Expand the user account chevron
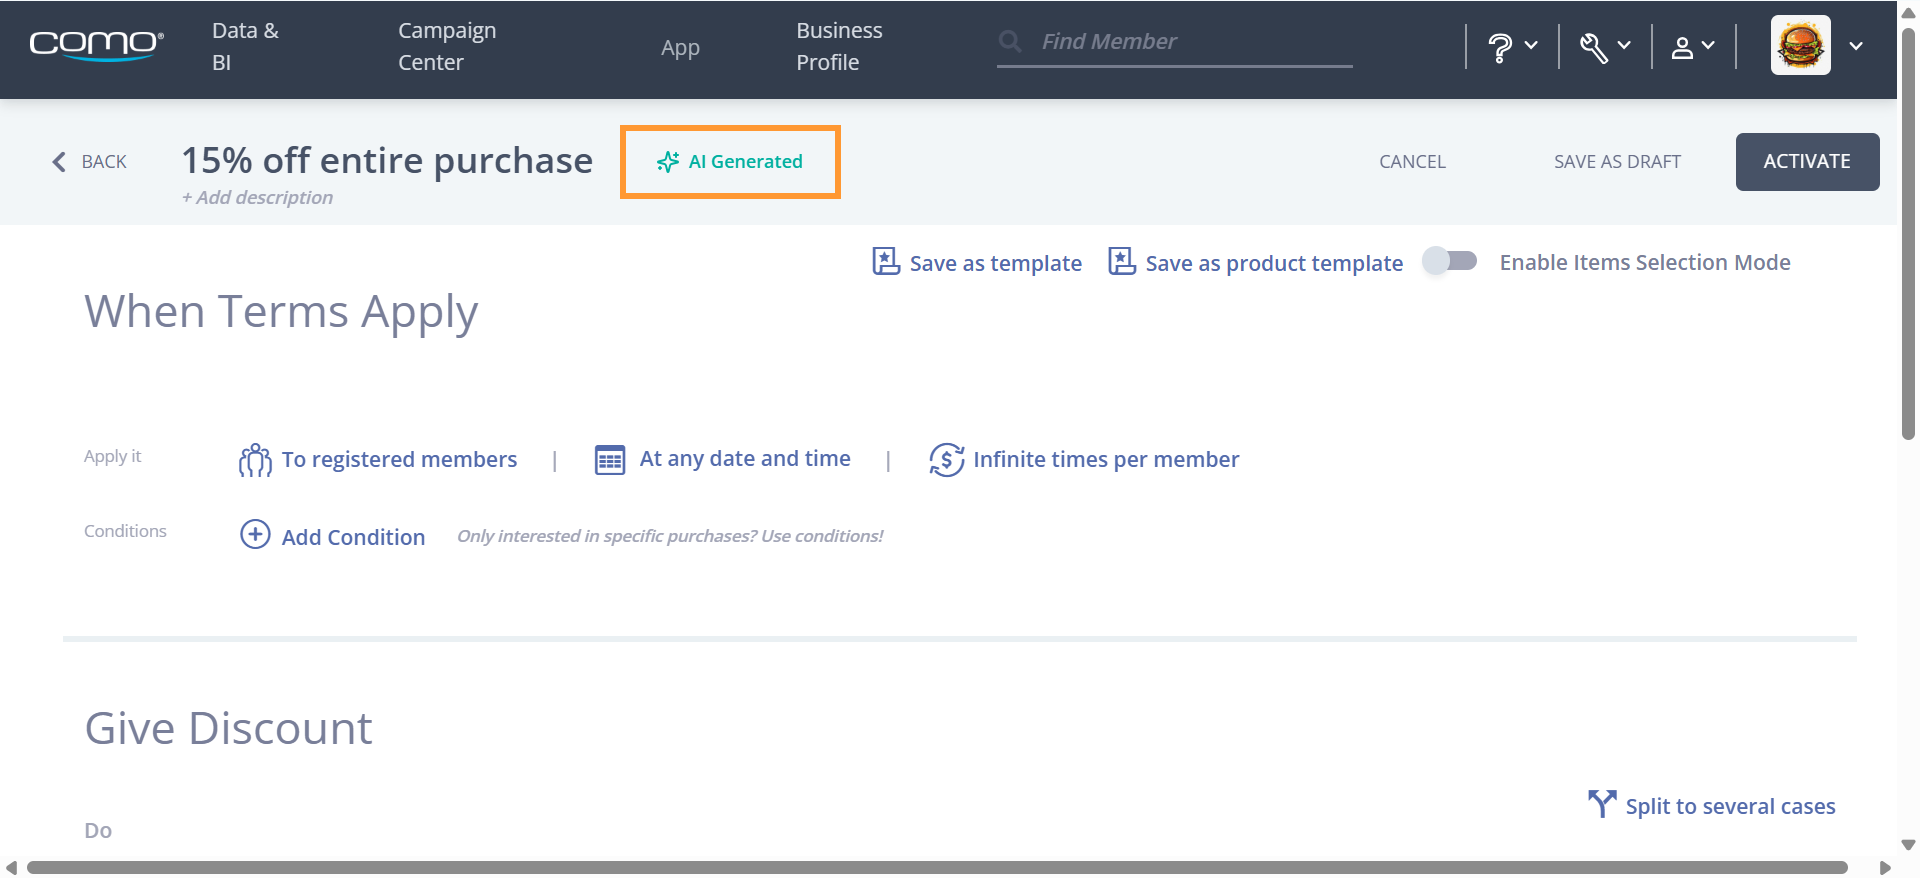The height and width of the screenshot is (878, 1920). tap(1708, 45)
